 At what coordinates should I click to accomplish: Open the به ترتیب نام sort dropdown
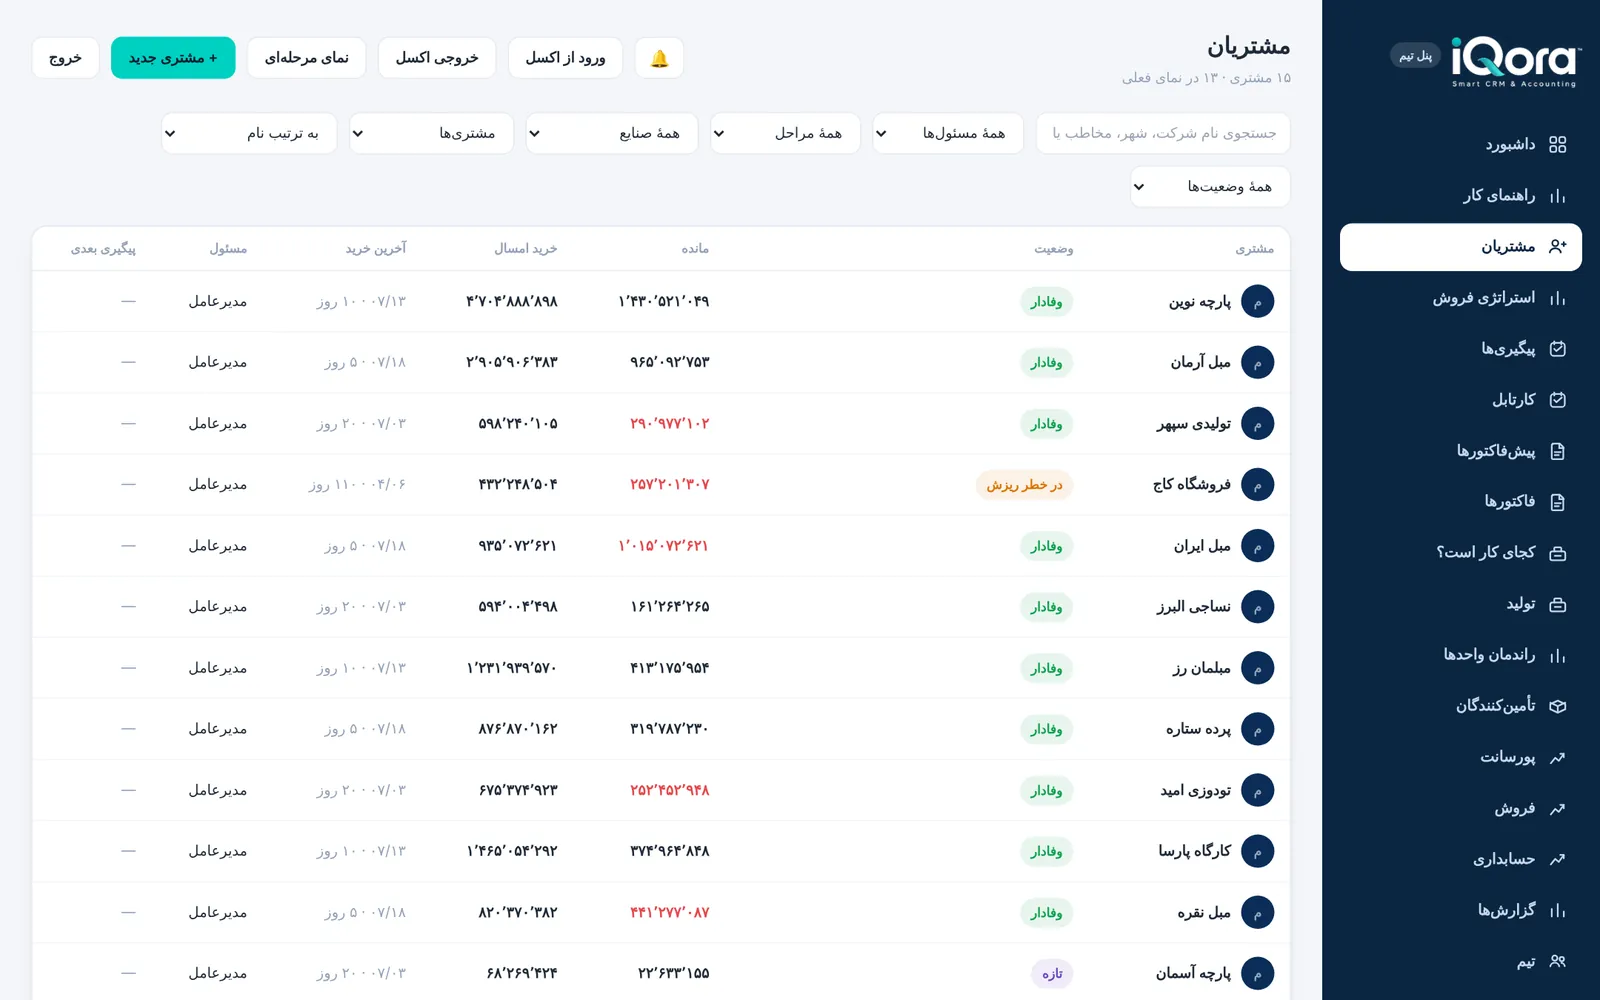tap(249, 133)
